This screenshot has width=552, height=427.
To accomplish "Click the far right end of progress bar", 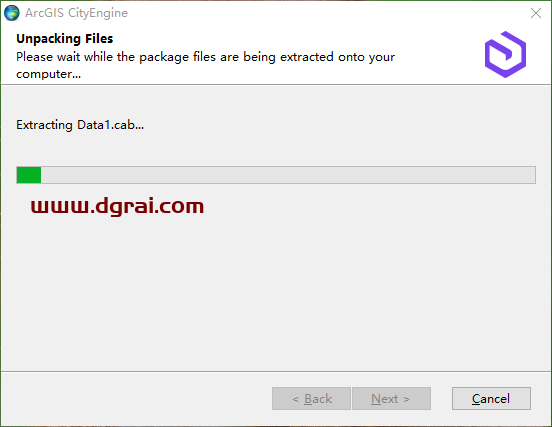I will coord(532,175).
